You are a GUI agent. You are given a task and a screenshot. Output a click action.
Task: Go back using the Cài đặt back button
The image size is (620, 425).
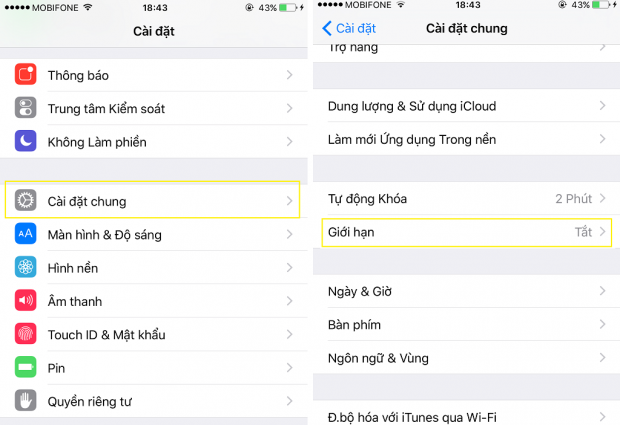[x=348, y=28]
